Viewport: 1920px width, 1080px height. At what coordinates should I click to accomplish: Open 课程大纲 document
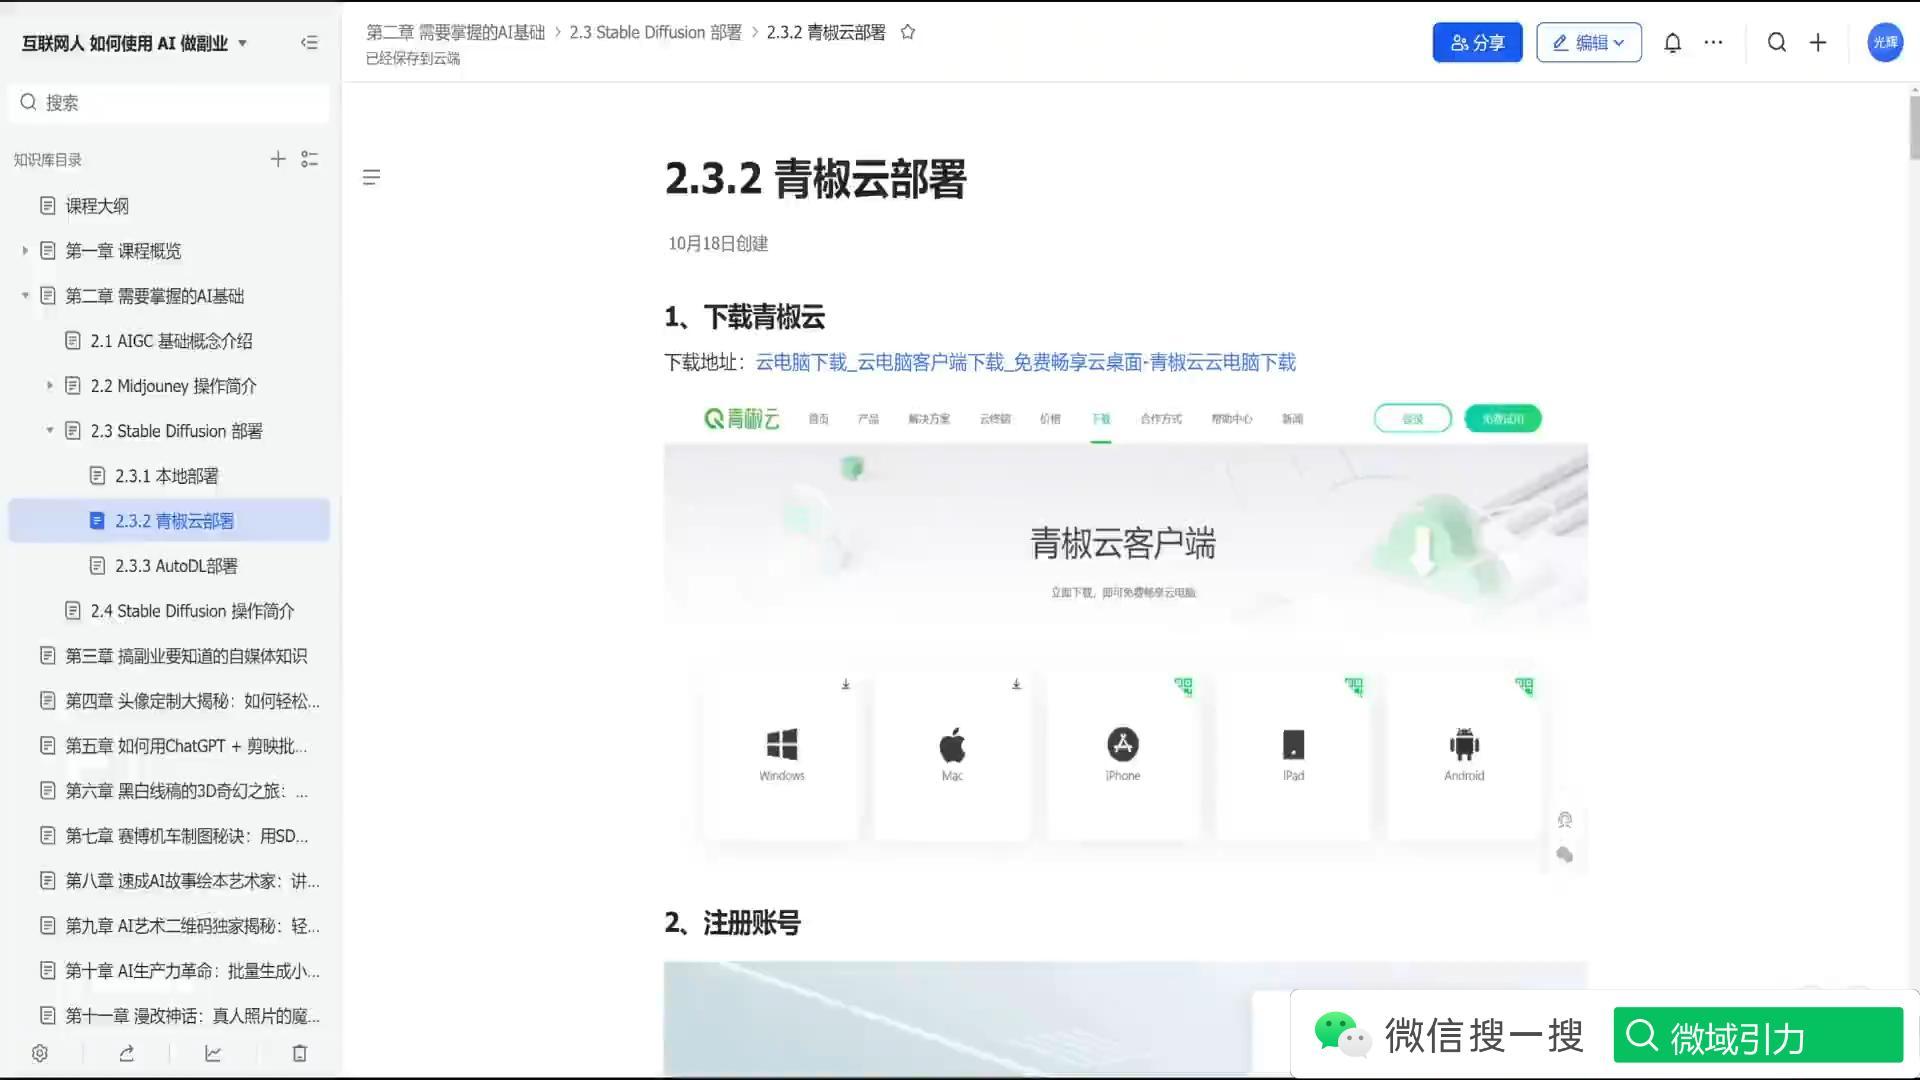point(169,206)
